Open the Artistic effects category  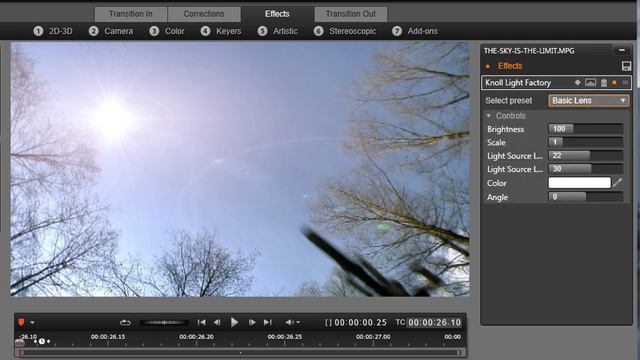click(x=278, y=31)
